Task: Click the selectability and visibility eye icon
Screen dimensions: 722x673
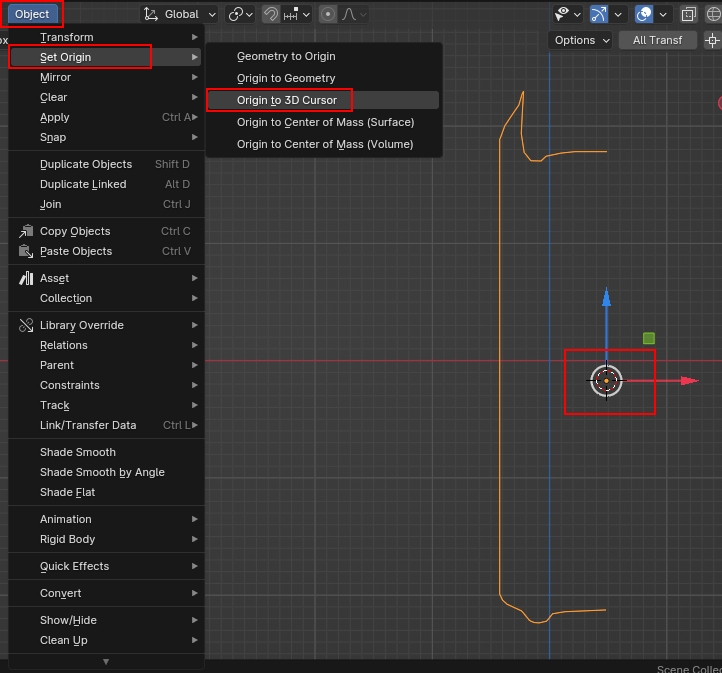Action: click(563, 14)
